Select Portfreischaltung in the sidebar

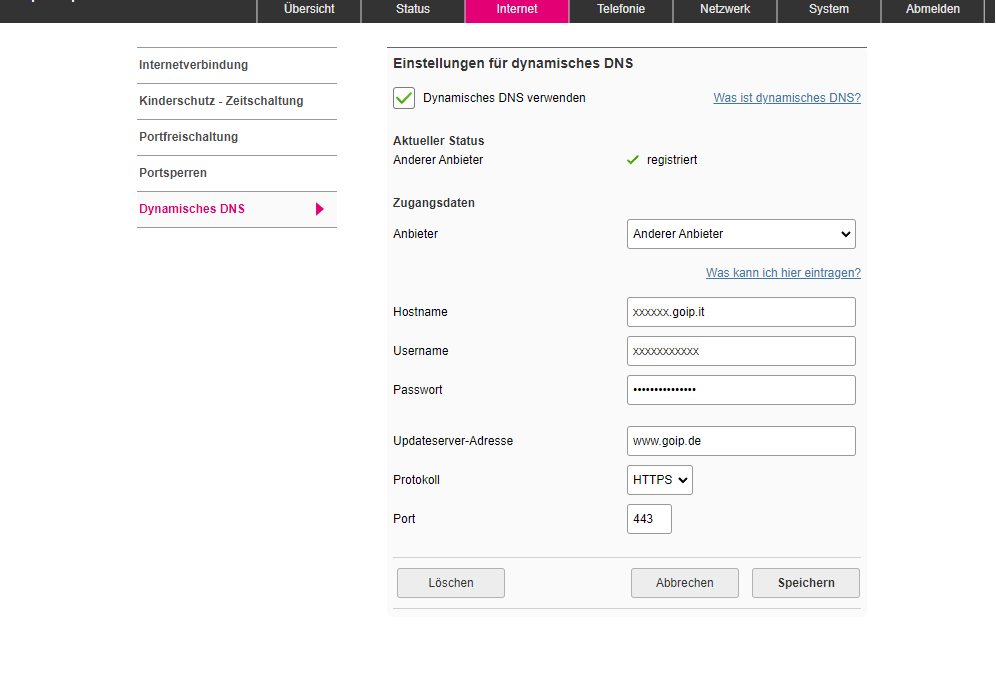click(x=237, y=137)
